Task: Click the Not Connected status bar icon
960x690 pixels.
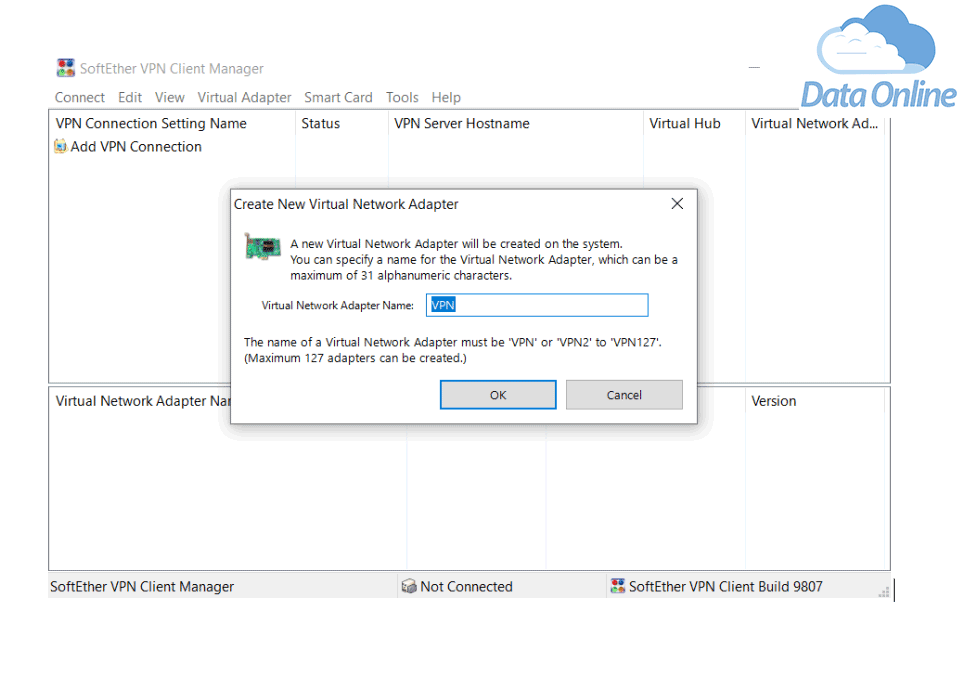Action: (408, 587)
